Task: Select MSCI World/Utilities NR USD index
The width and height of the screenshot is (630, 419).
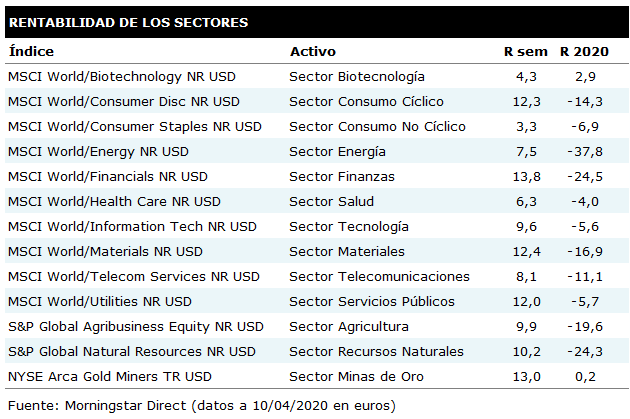Action: 99,301
